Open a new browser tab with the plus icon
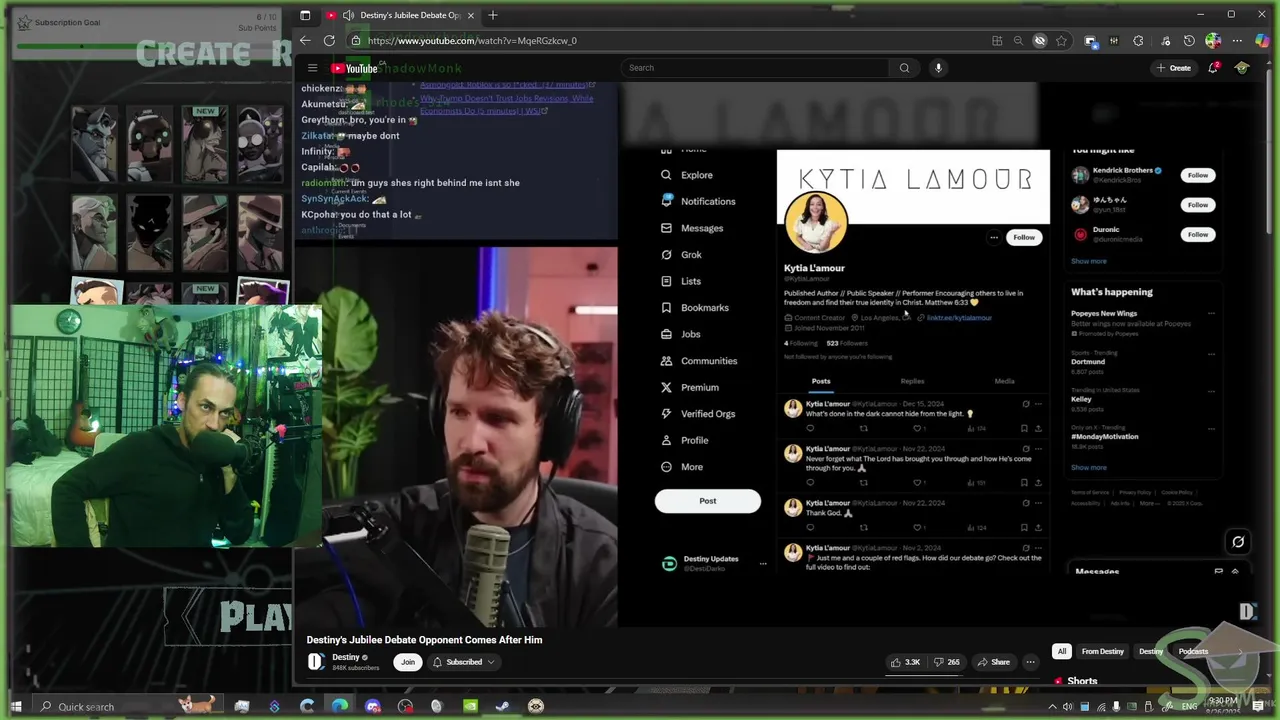The width and height of the screenshot is (1280, 720). [493, 15]
